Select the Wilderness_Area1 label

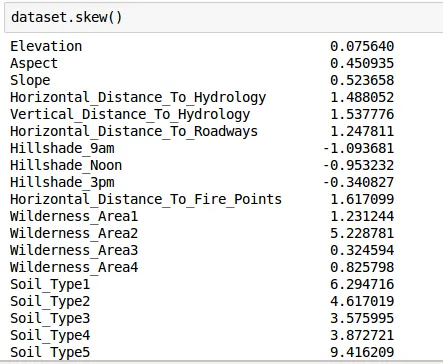74,216
